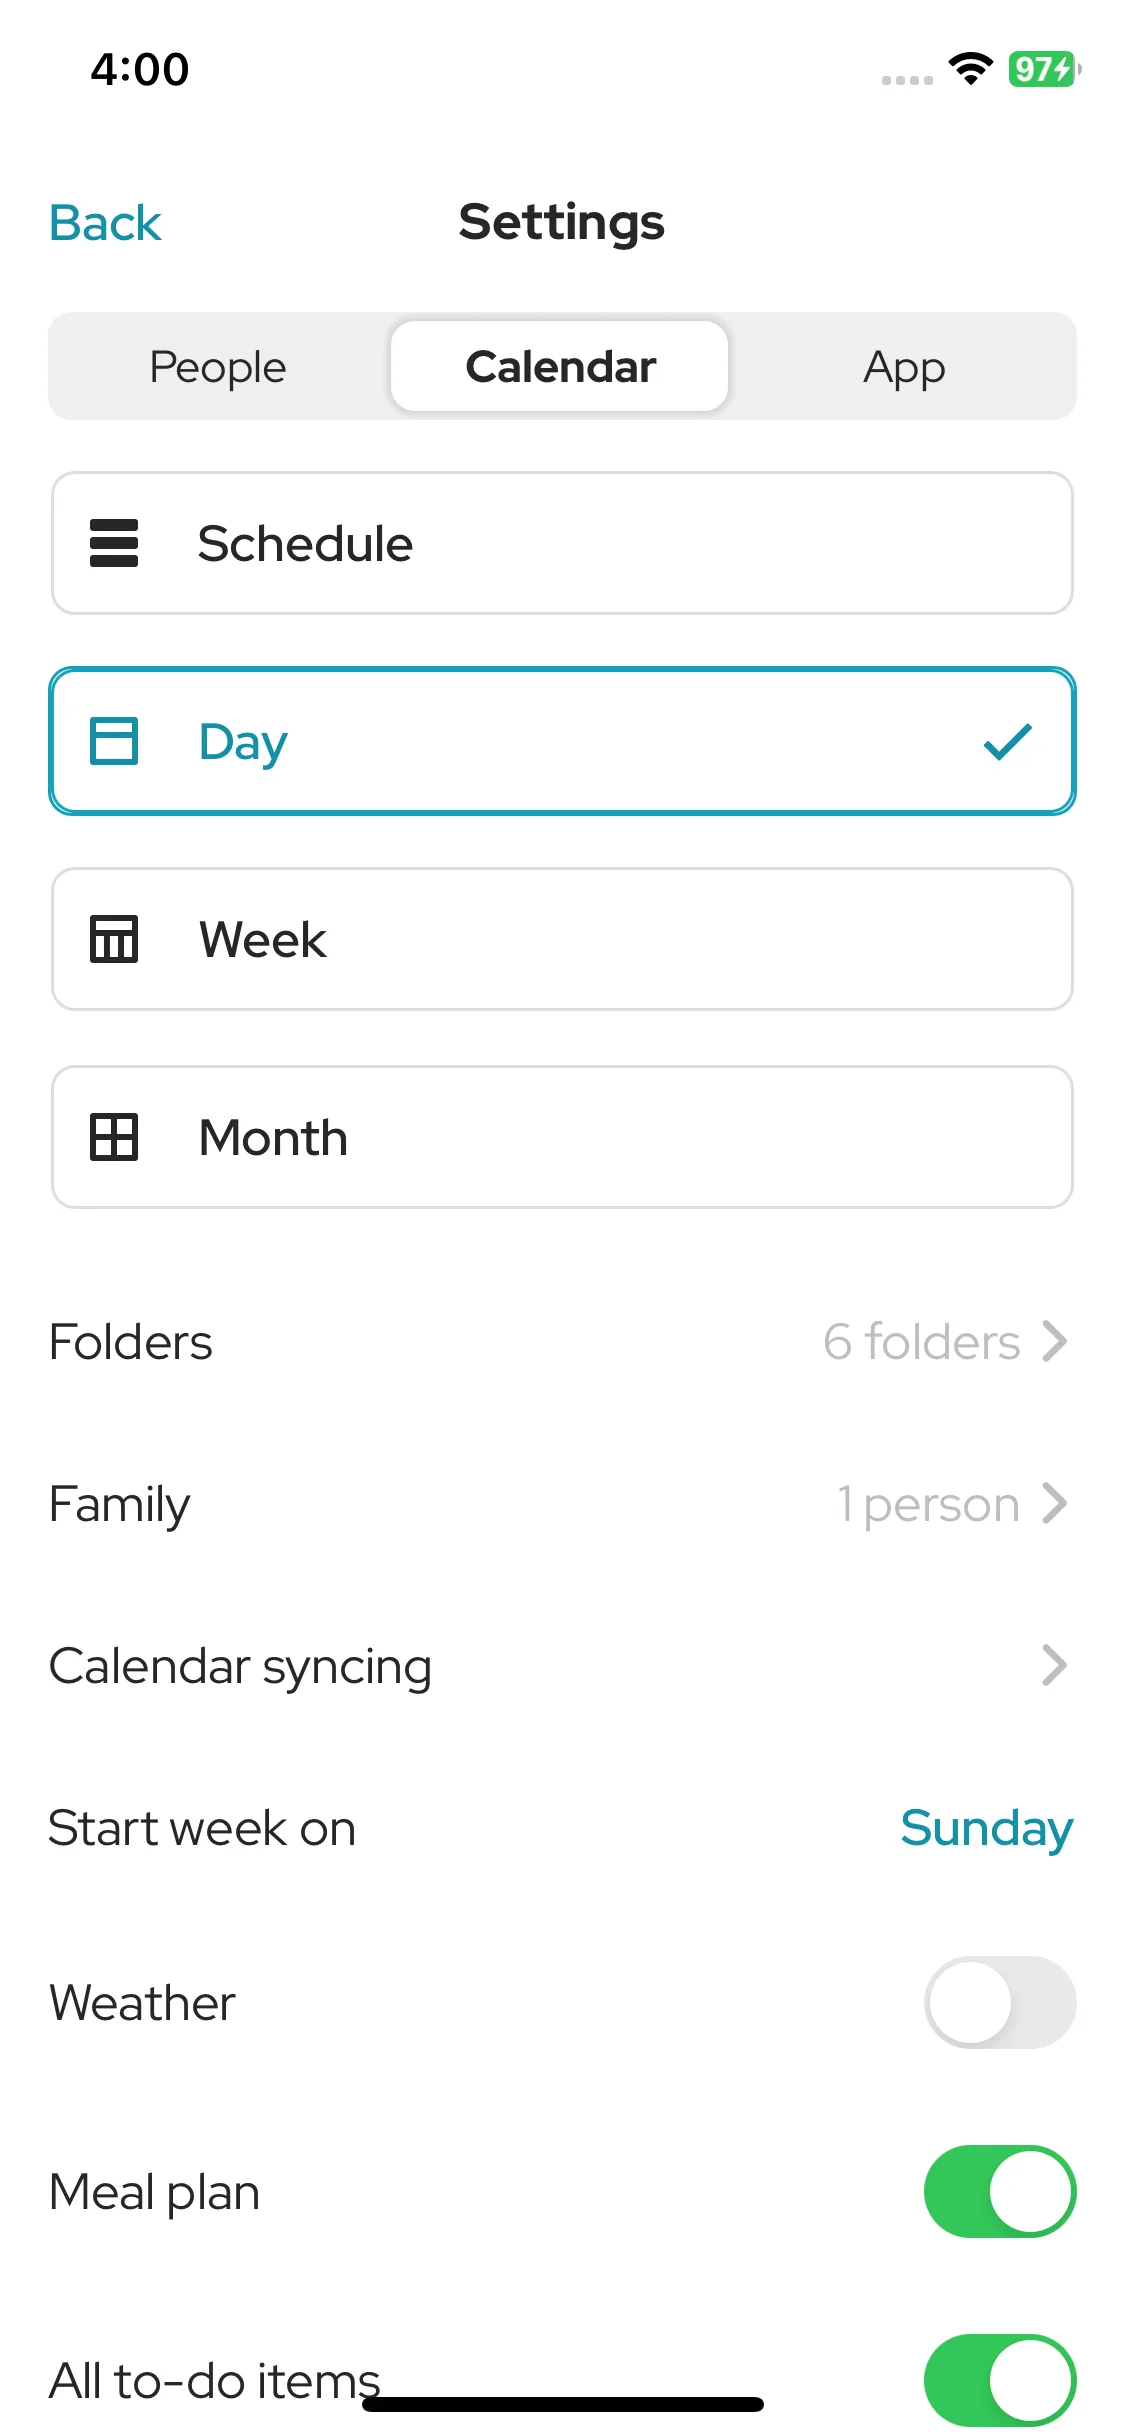Image resolution: width=1125 pixels, height=2436 pixels.
Task: Turn off All to-do items toggle
Action: [x=1000, y=2380]
